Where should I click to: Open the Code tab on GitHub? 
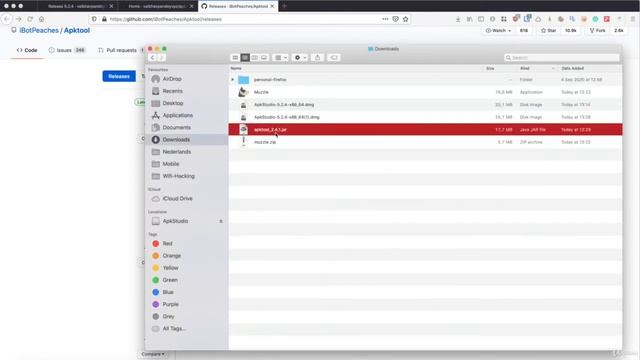(x=27, y=50)
